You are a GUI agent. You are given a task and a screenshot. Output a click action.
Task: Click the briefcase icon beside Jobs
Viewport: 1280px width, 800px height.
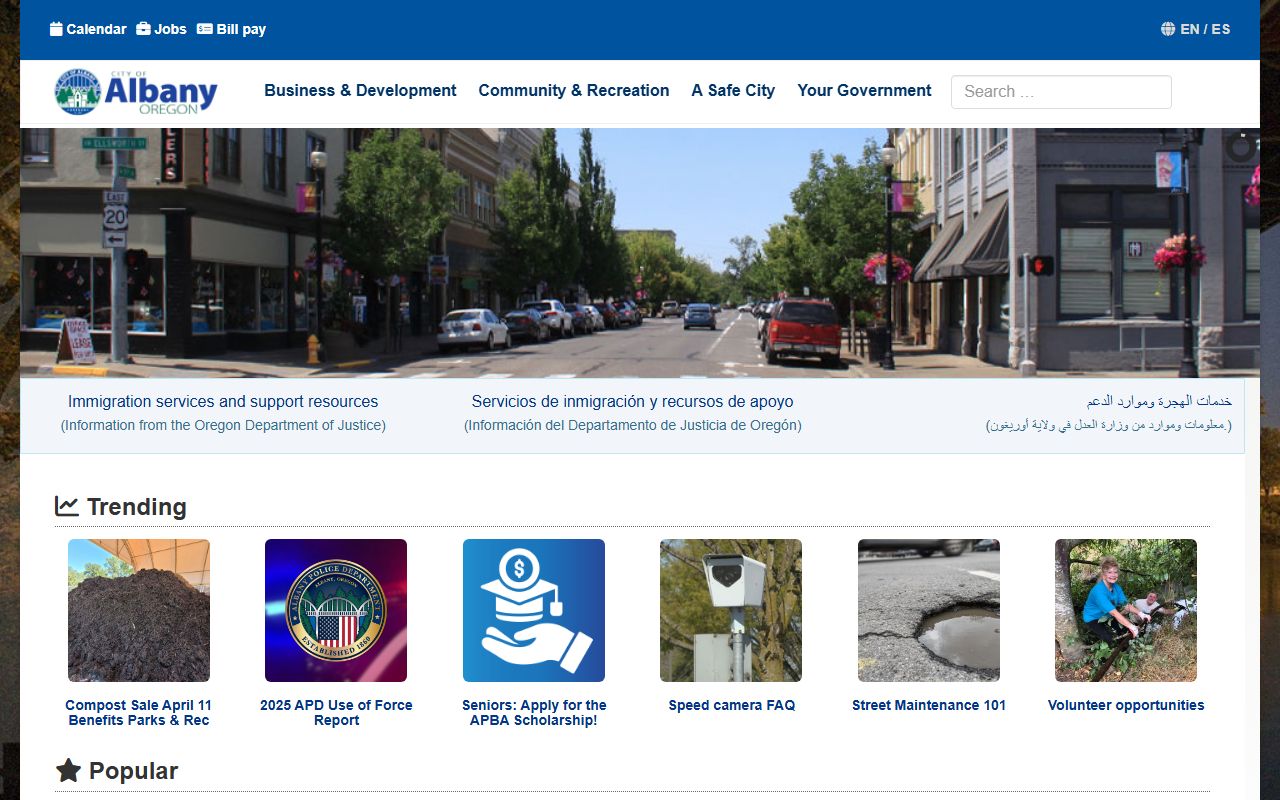click(143, 29)
